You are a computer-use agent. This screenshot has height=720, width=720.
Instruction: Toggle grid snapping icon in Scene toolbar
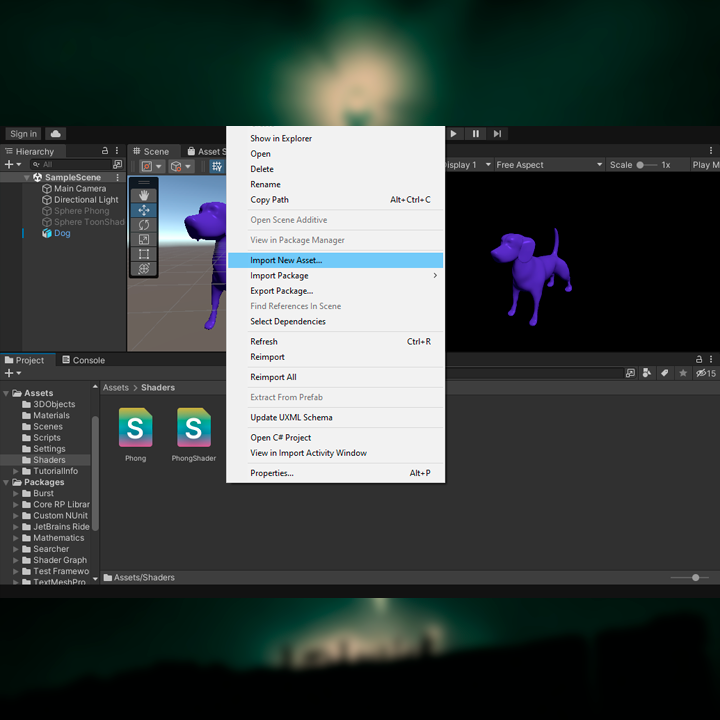tap(217, 166)
